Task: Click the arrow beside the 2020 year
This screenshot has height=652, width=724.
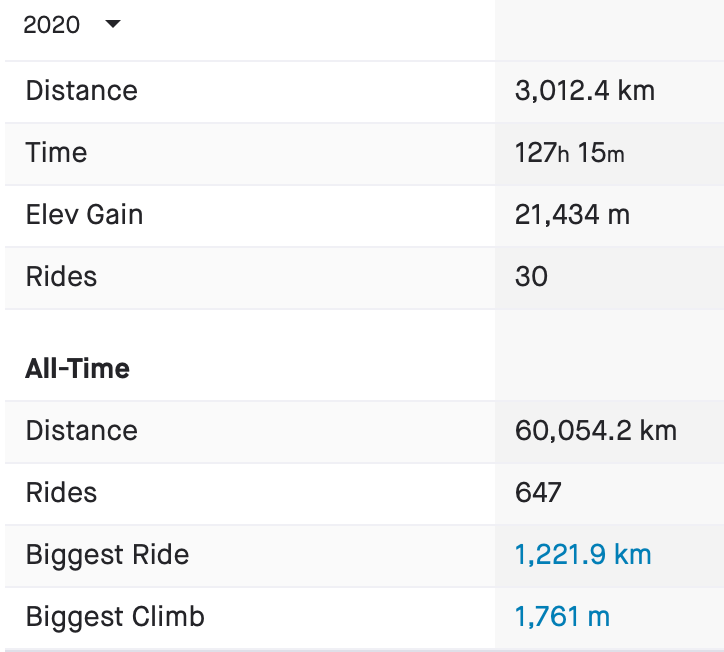Action: click(112, 24)
